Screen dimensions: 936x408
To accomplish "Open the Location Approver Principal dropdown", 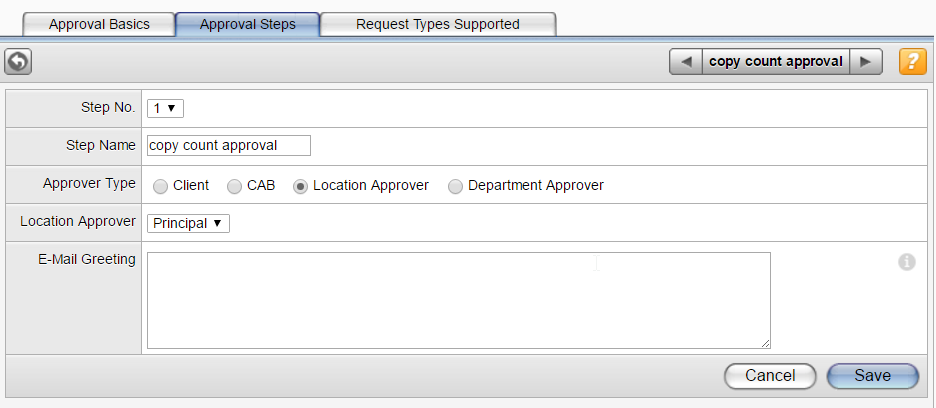I will (188, 223).
